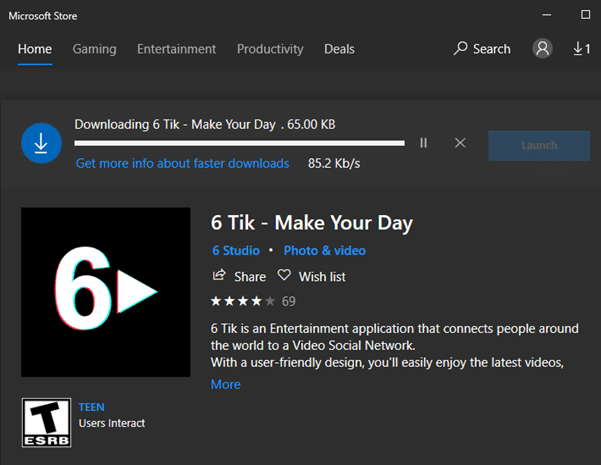
Task: Open the Home tab
Action: pos(35,49)
